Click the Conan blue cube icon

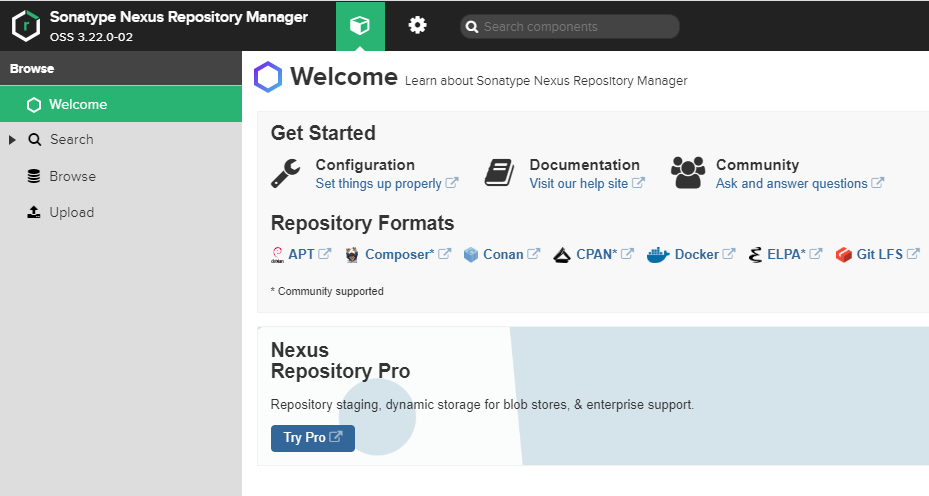(x=470, y=255)
